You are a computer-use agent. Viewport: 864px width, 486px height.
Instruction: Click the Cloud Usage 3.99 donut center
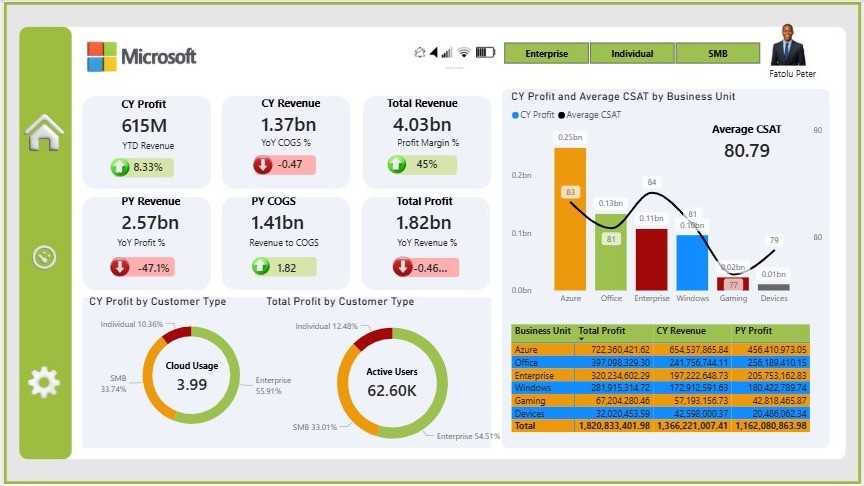[192, 384]
